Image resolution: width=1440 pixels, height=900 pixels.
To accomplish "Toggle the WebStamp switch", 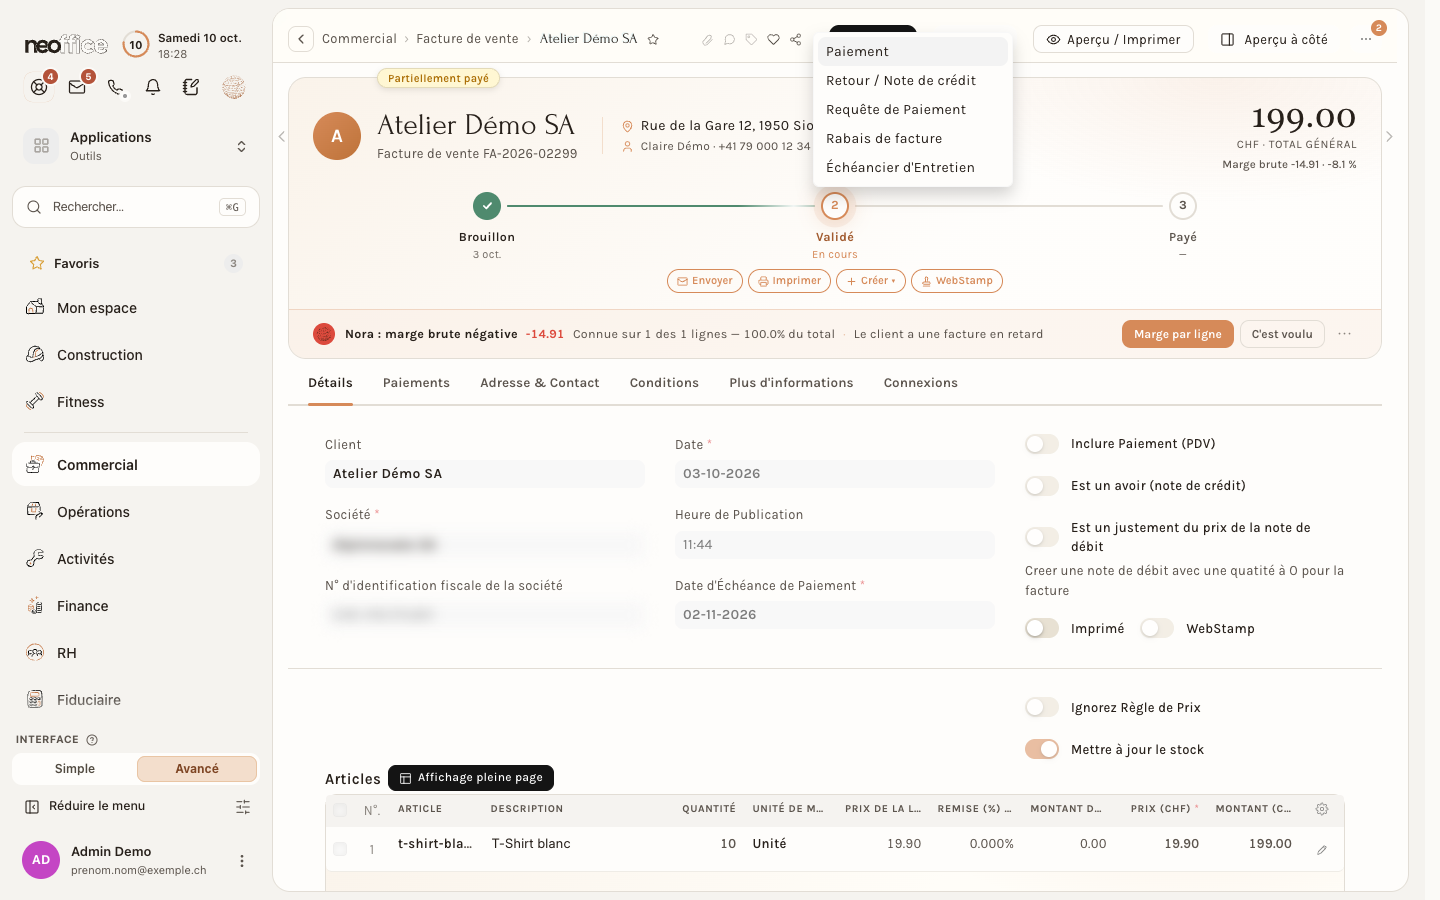I will (x=1157, y=628).
